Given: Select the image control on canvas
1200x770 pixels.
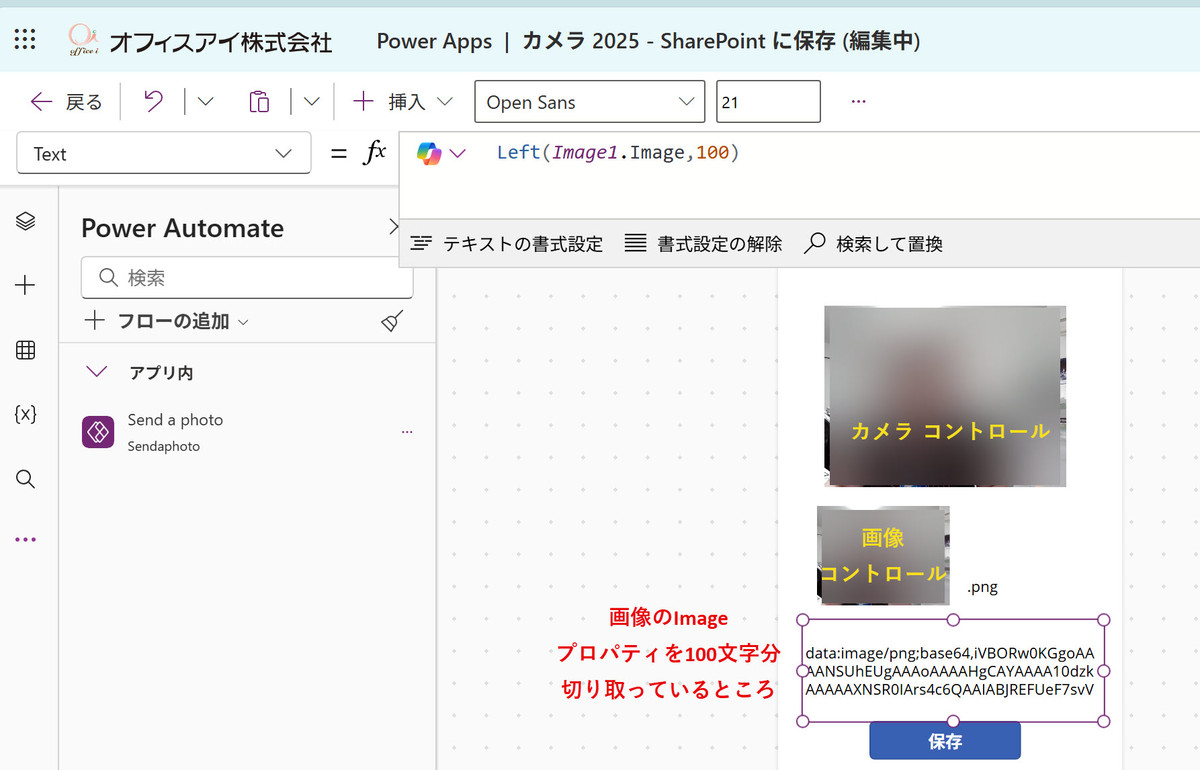Looking at the screenshot, I should pos(884,555).
